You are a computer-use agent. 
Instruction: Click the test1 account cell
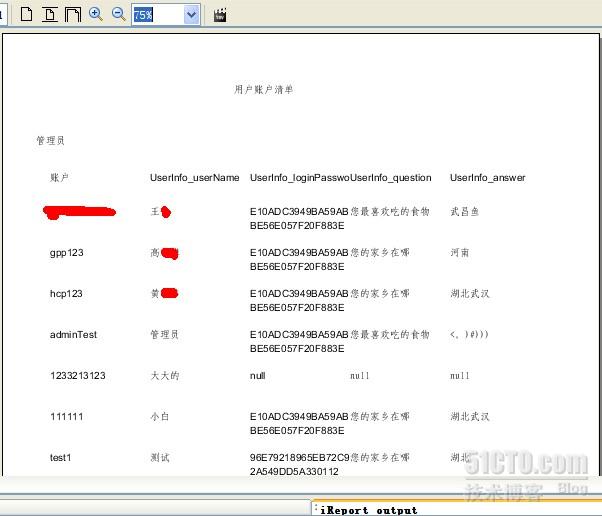(x=60, y=458)
